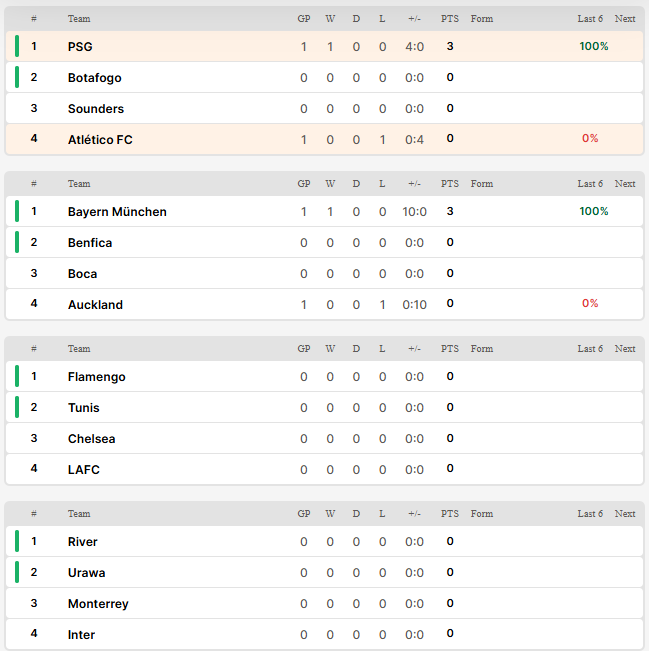This screenshot has width=649, height=651.
Task: Open River team page
Action: [83, 542]
